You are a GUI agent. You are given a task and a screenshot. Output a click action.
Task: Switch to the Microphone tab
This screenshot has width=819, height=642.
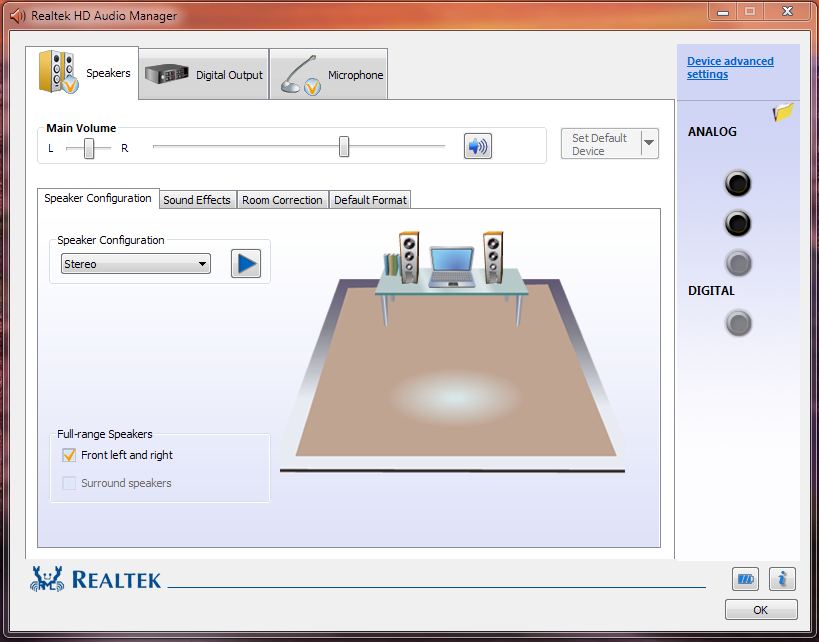pyautogui.click(x=329, y=74)
